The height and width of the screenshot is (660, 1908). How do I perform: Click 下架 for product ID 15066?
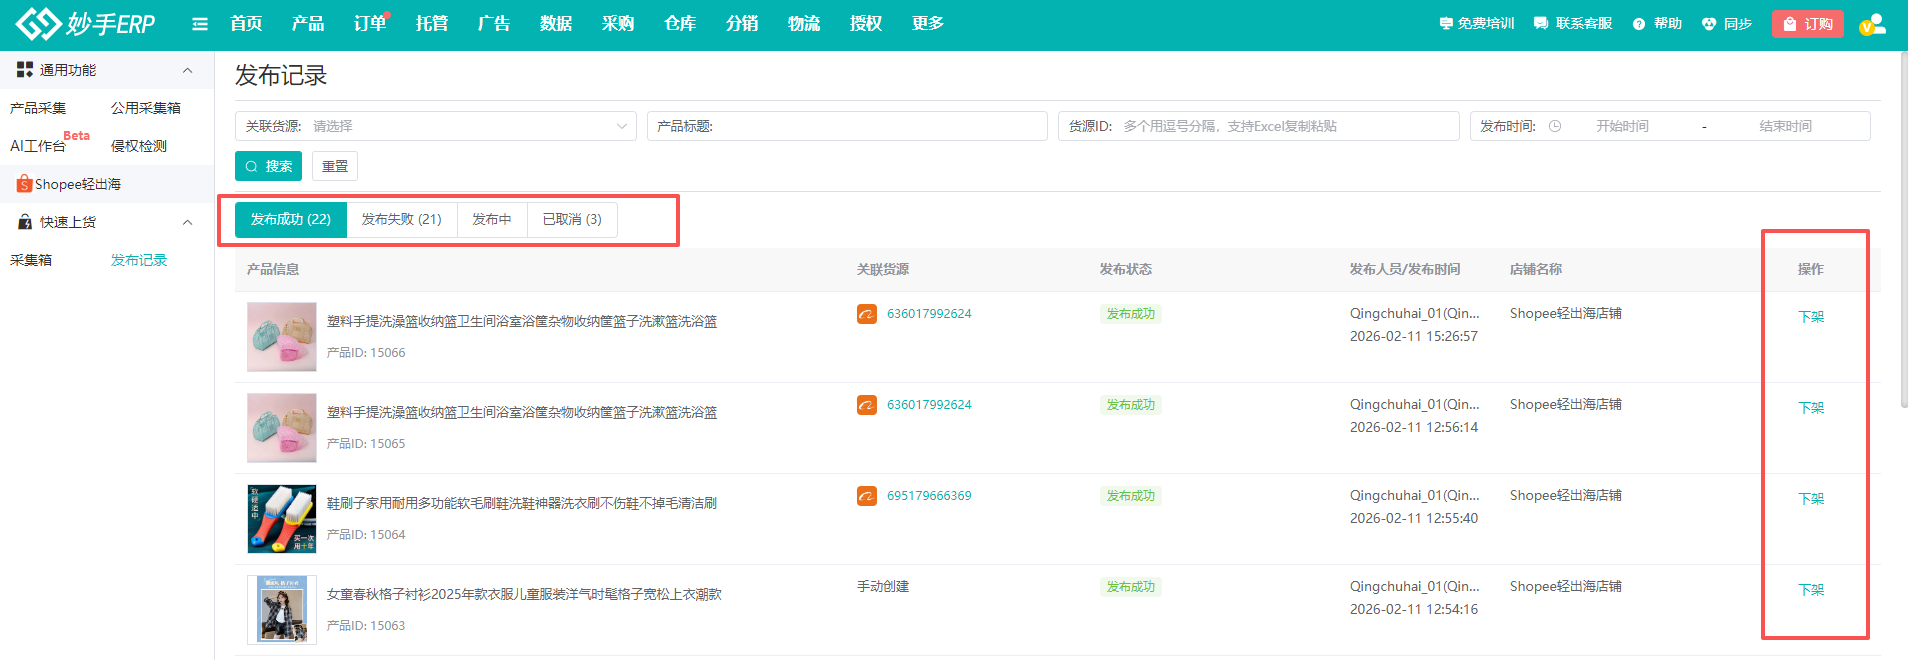pos(1811,317)
